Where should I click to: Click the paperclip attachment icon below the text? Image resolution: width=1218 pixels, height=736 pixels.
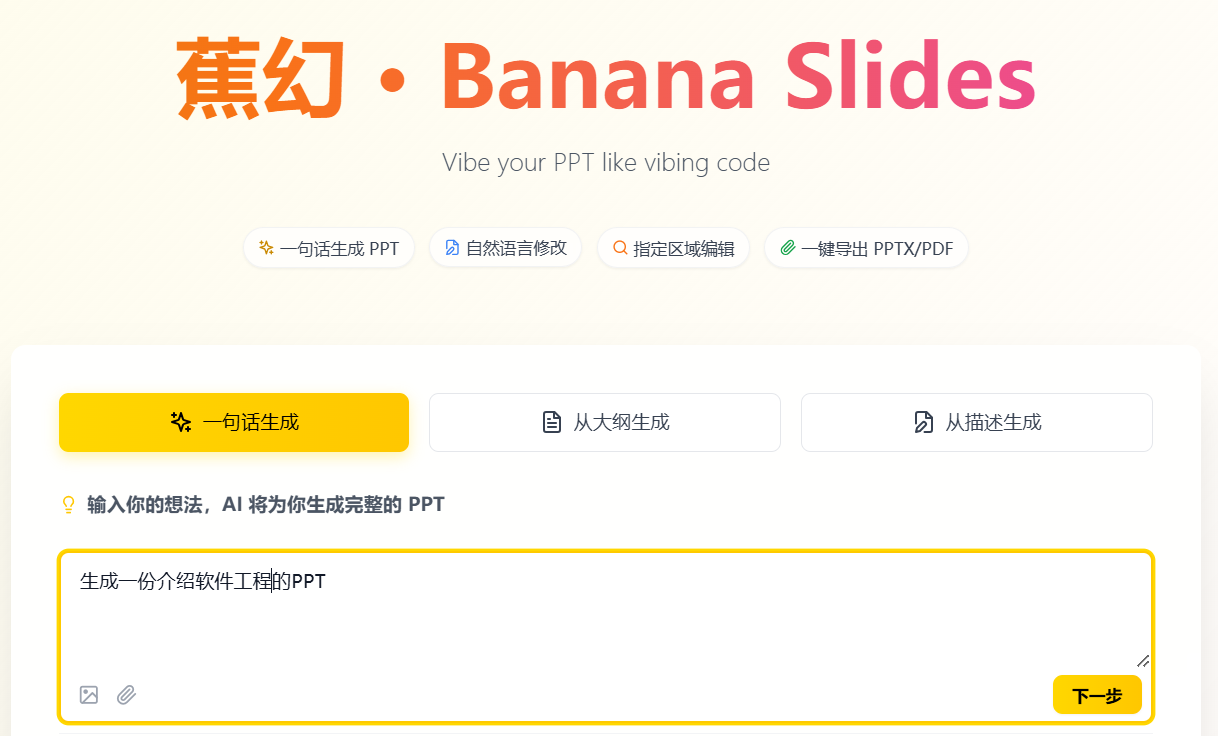[126, 695]
